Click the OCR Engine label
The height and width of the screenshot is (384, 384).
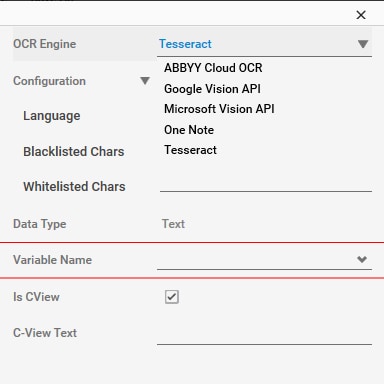(x=45, y=44)
